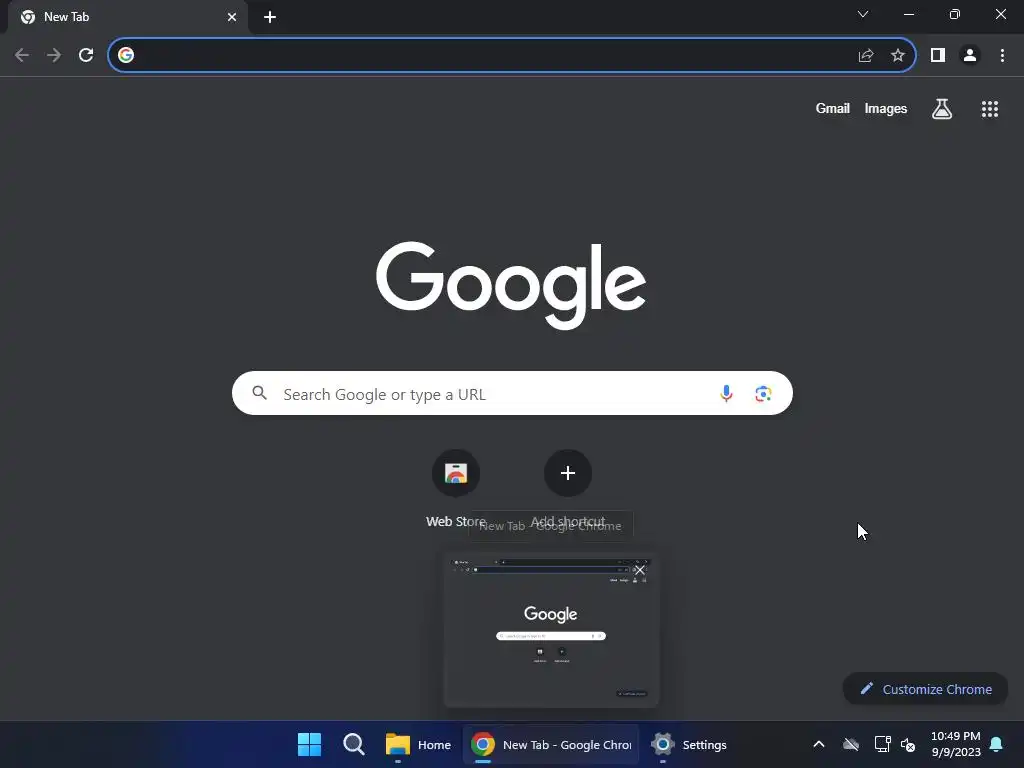Select the New Tab tab
Image resolution: width=1024 pixels, height=768 pixels.
tap(127, 17)
